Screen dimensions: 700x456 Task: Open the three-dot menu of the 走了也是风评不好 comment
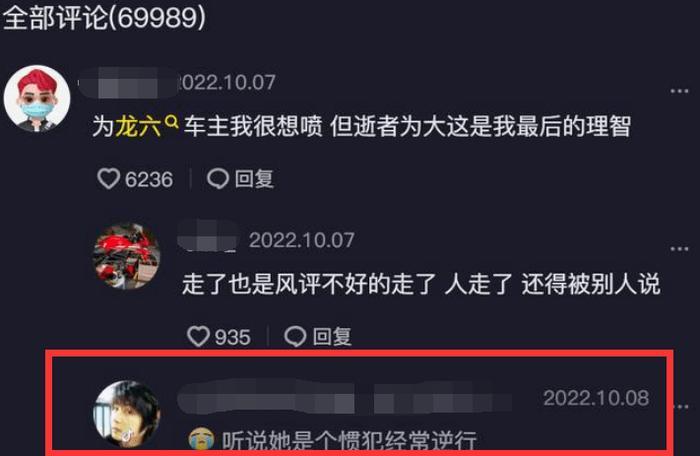[679, 249]
